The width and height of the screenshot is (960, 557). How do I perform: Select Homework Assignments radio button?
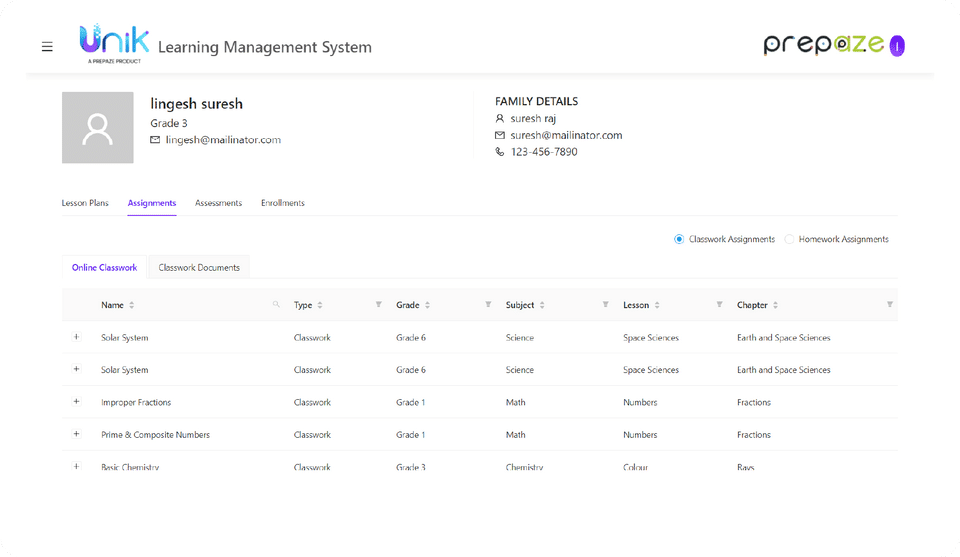point(789,239)
